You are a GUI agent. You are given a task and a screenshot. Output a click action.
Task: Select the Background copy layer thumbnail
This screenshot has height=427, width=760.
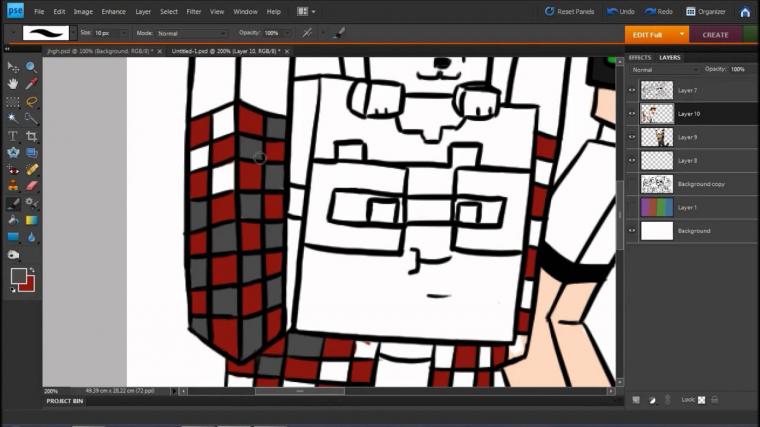tap(656, 184)
